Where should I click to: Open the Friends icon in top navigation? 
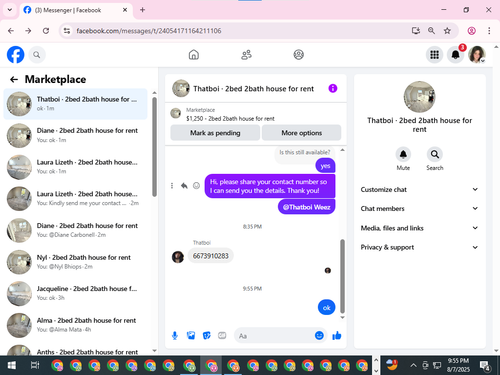246,55
